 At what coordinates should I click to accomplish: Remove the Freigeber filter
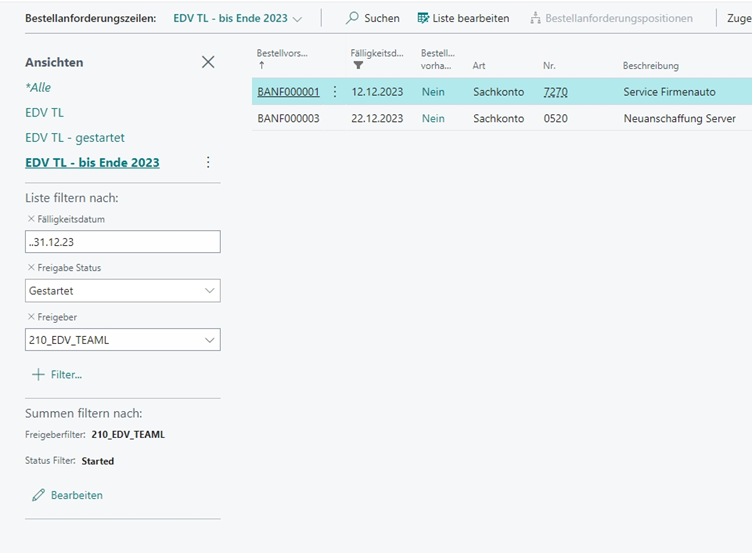pyautogui.click(x=29, y=317)
